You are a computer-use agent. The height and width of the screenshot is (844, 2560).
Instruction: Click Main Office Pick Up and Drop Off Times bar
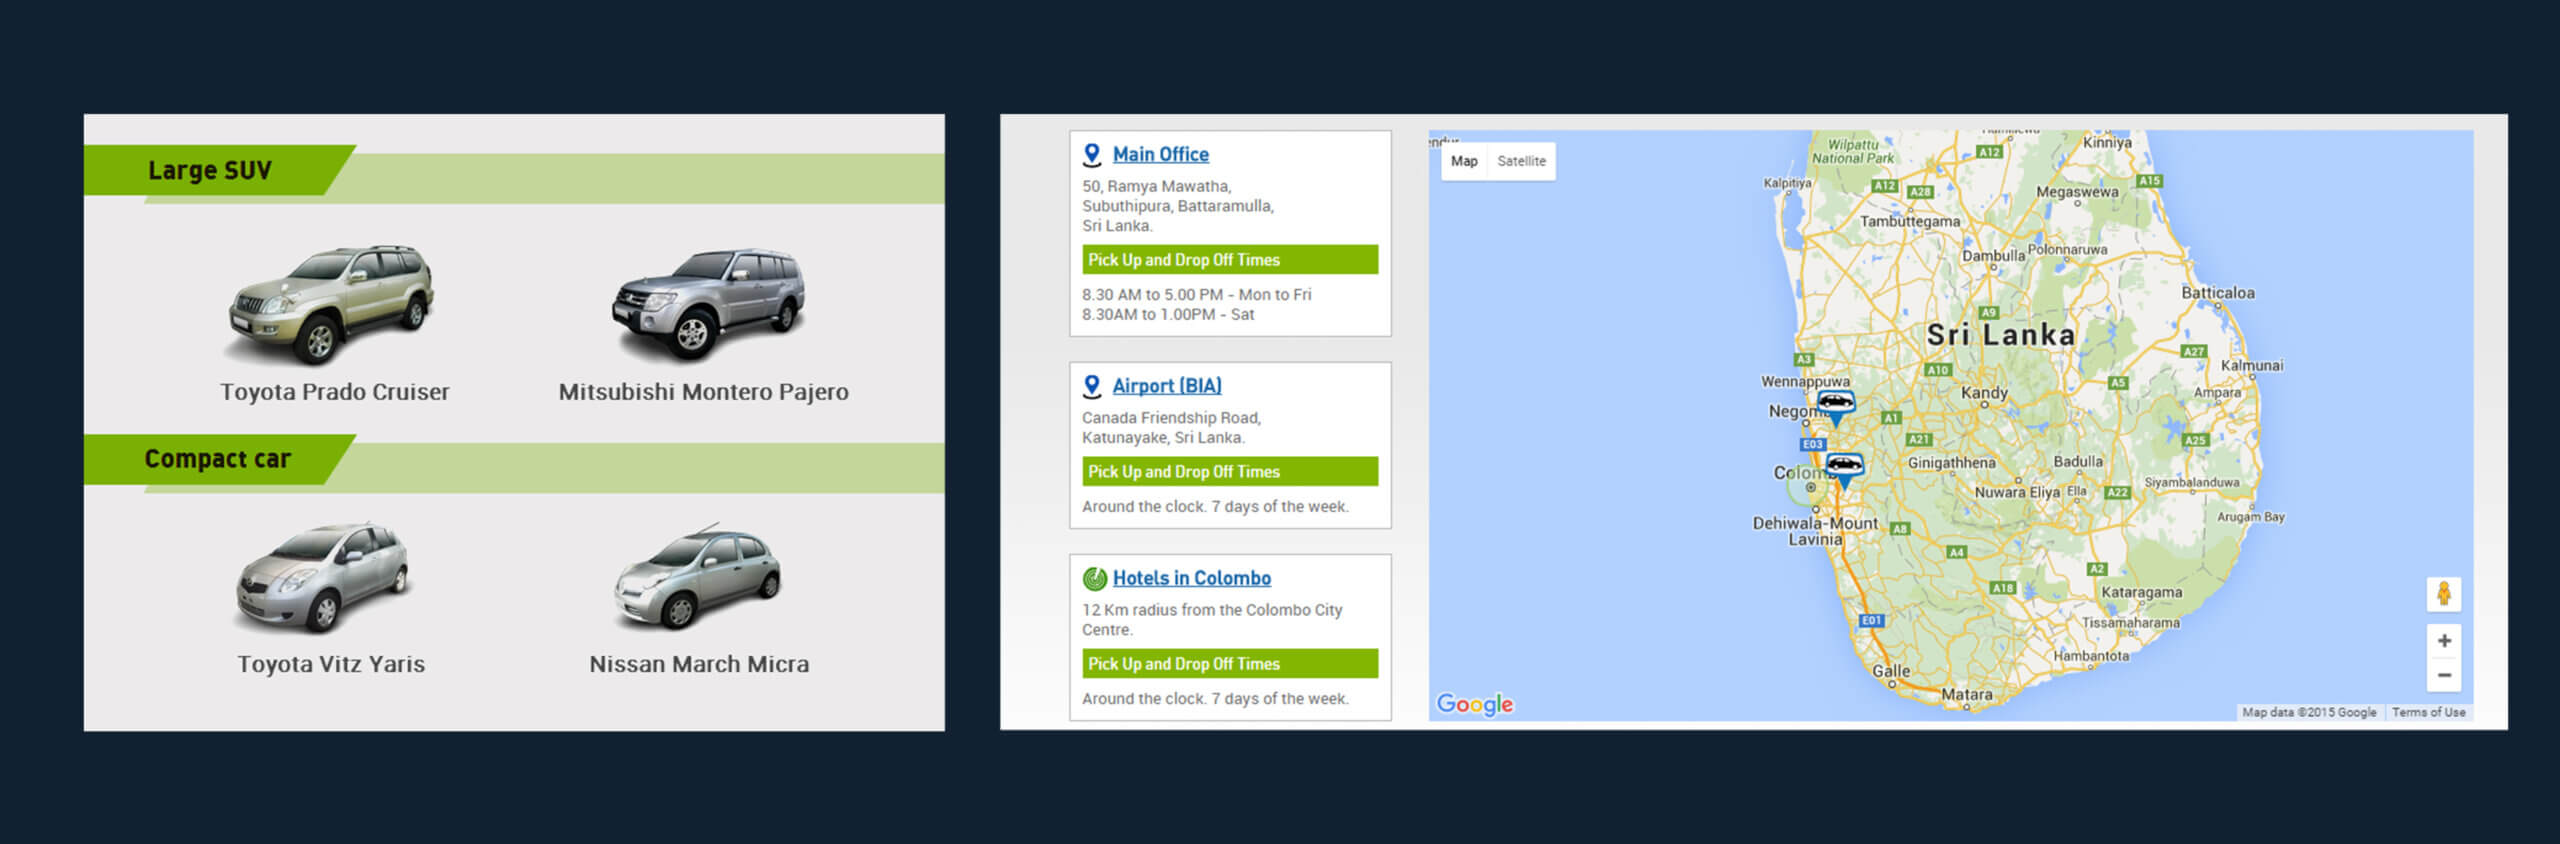[1229, 260]
